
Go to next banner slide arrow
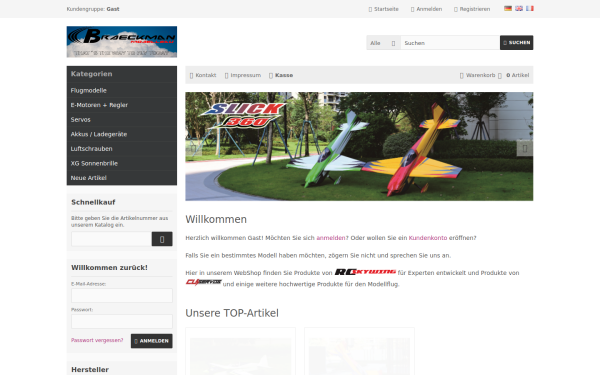(x=525, y=148)
